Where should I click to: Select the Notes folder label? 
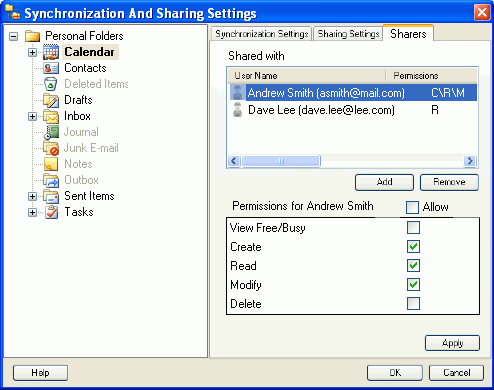coord(78,164)
